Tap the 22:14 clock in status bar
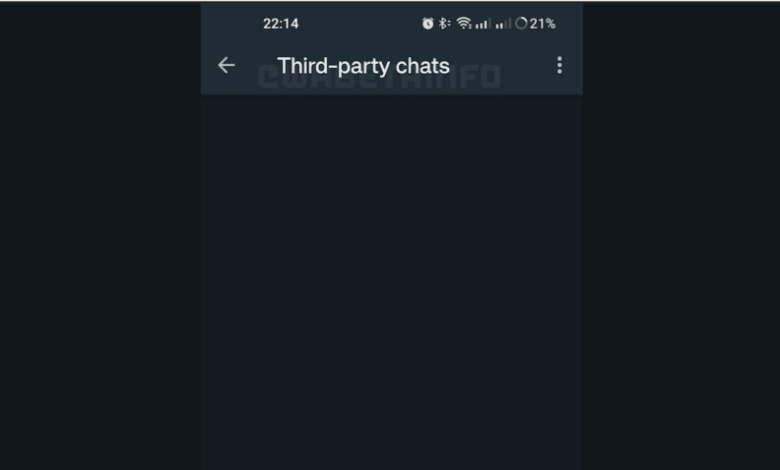 [281, 23]
